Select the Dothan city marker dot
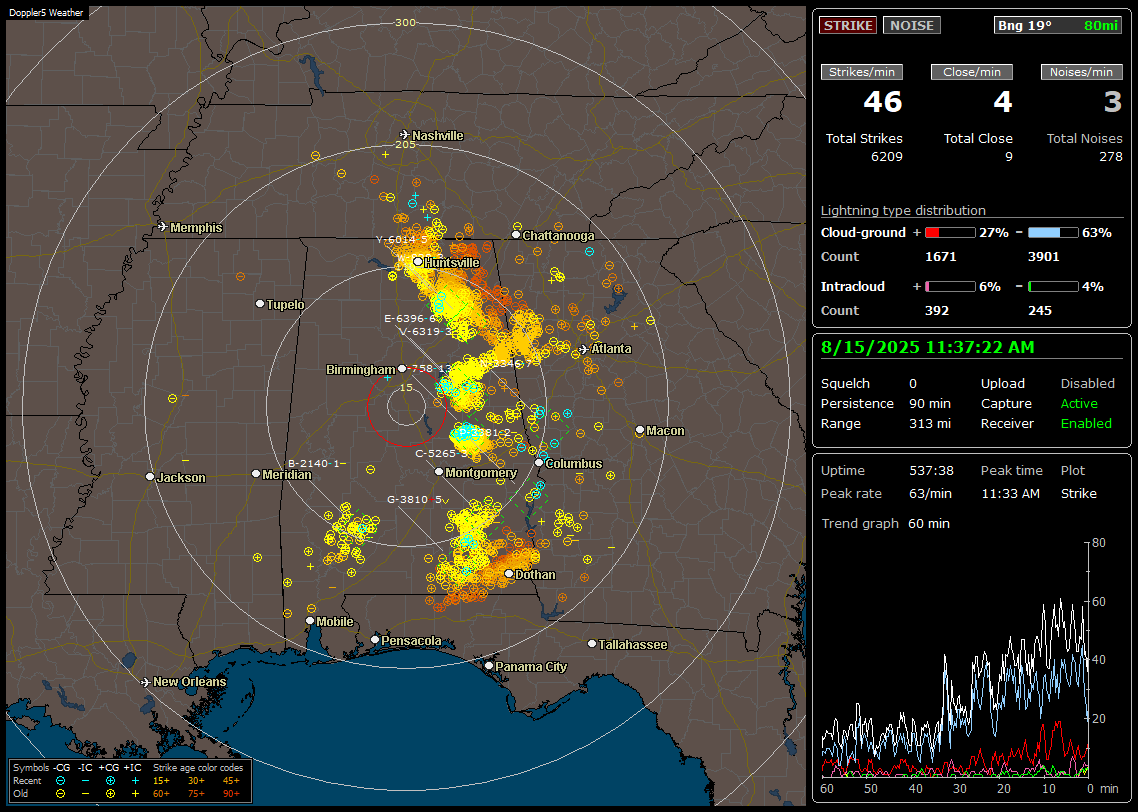The height and width of the screenshot is (812, 1138). coord(509,573)
